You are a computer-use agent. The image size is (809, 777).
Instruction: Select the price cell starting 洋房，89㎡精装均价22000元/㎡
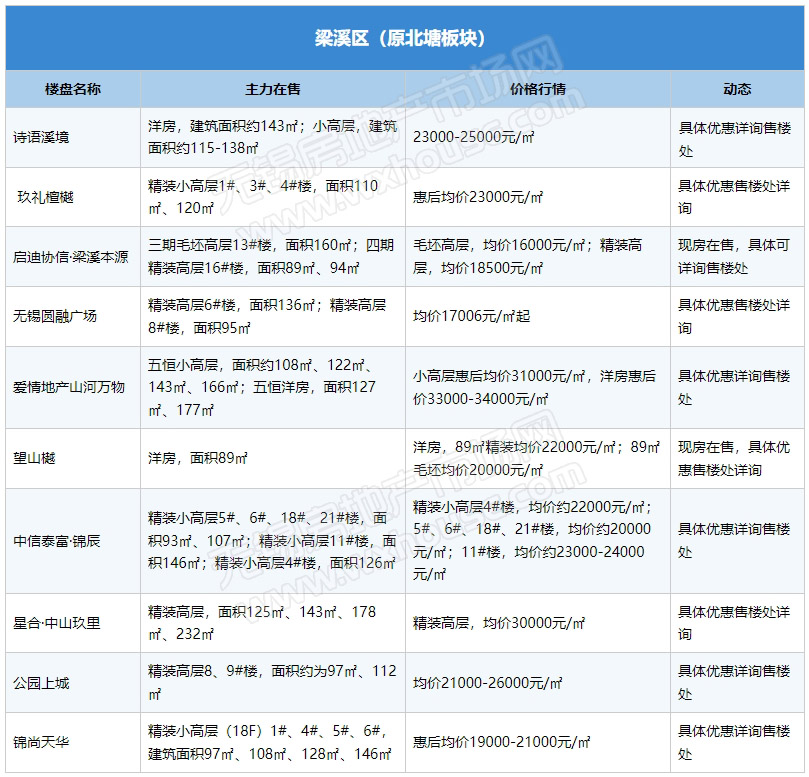[536, 458]
